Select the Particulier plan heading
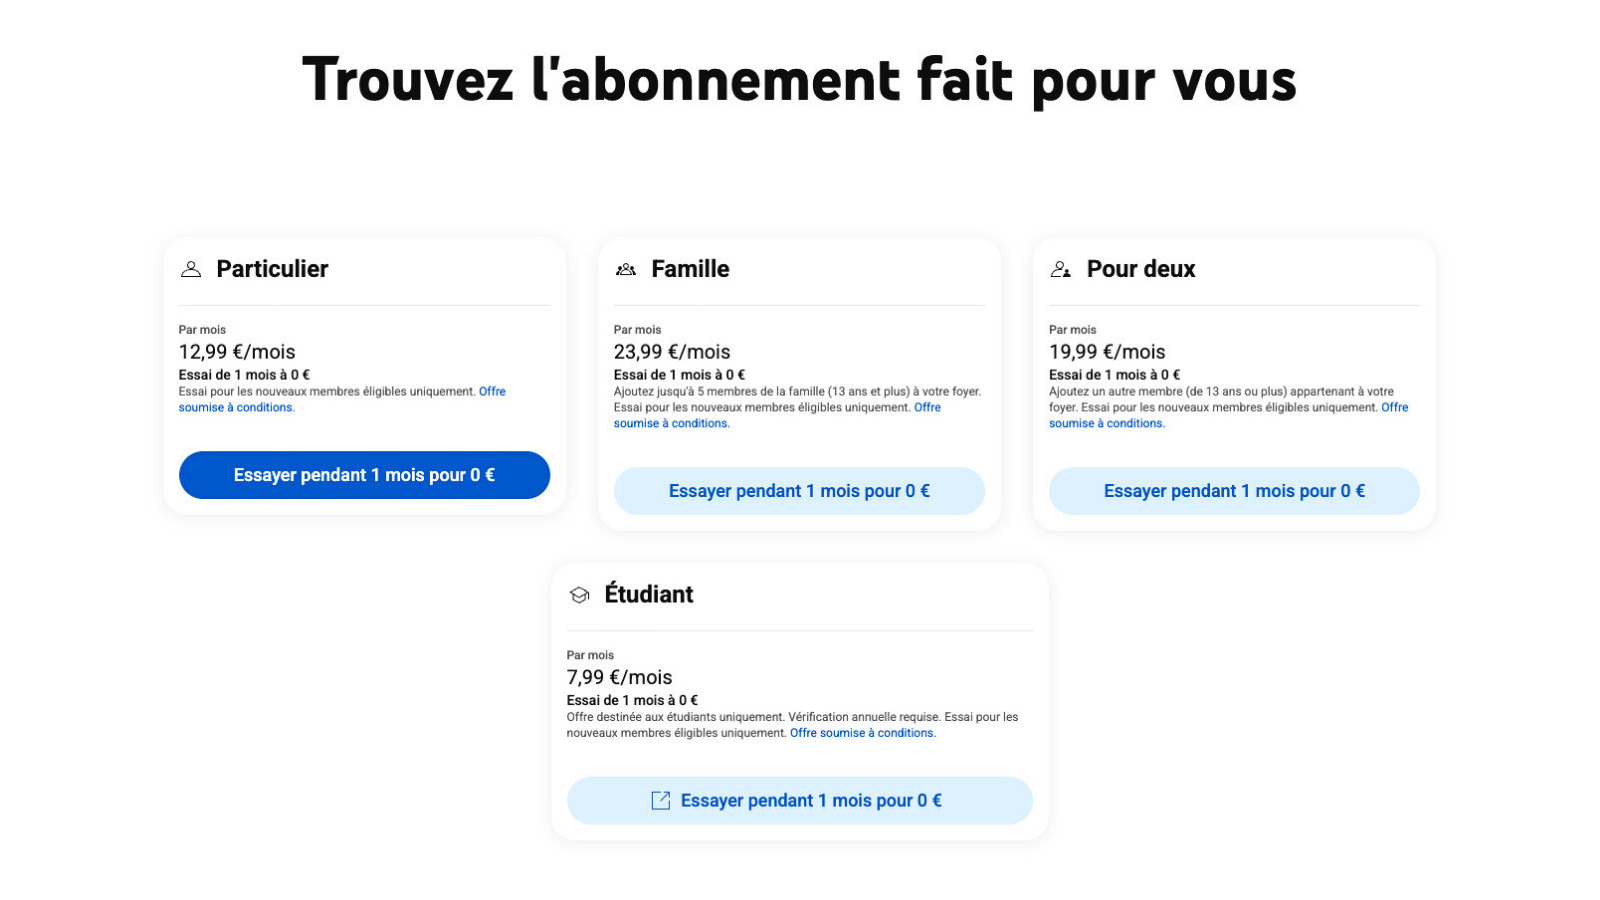This screenshot has width=1600, height=900. coord(272,269)
